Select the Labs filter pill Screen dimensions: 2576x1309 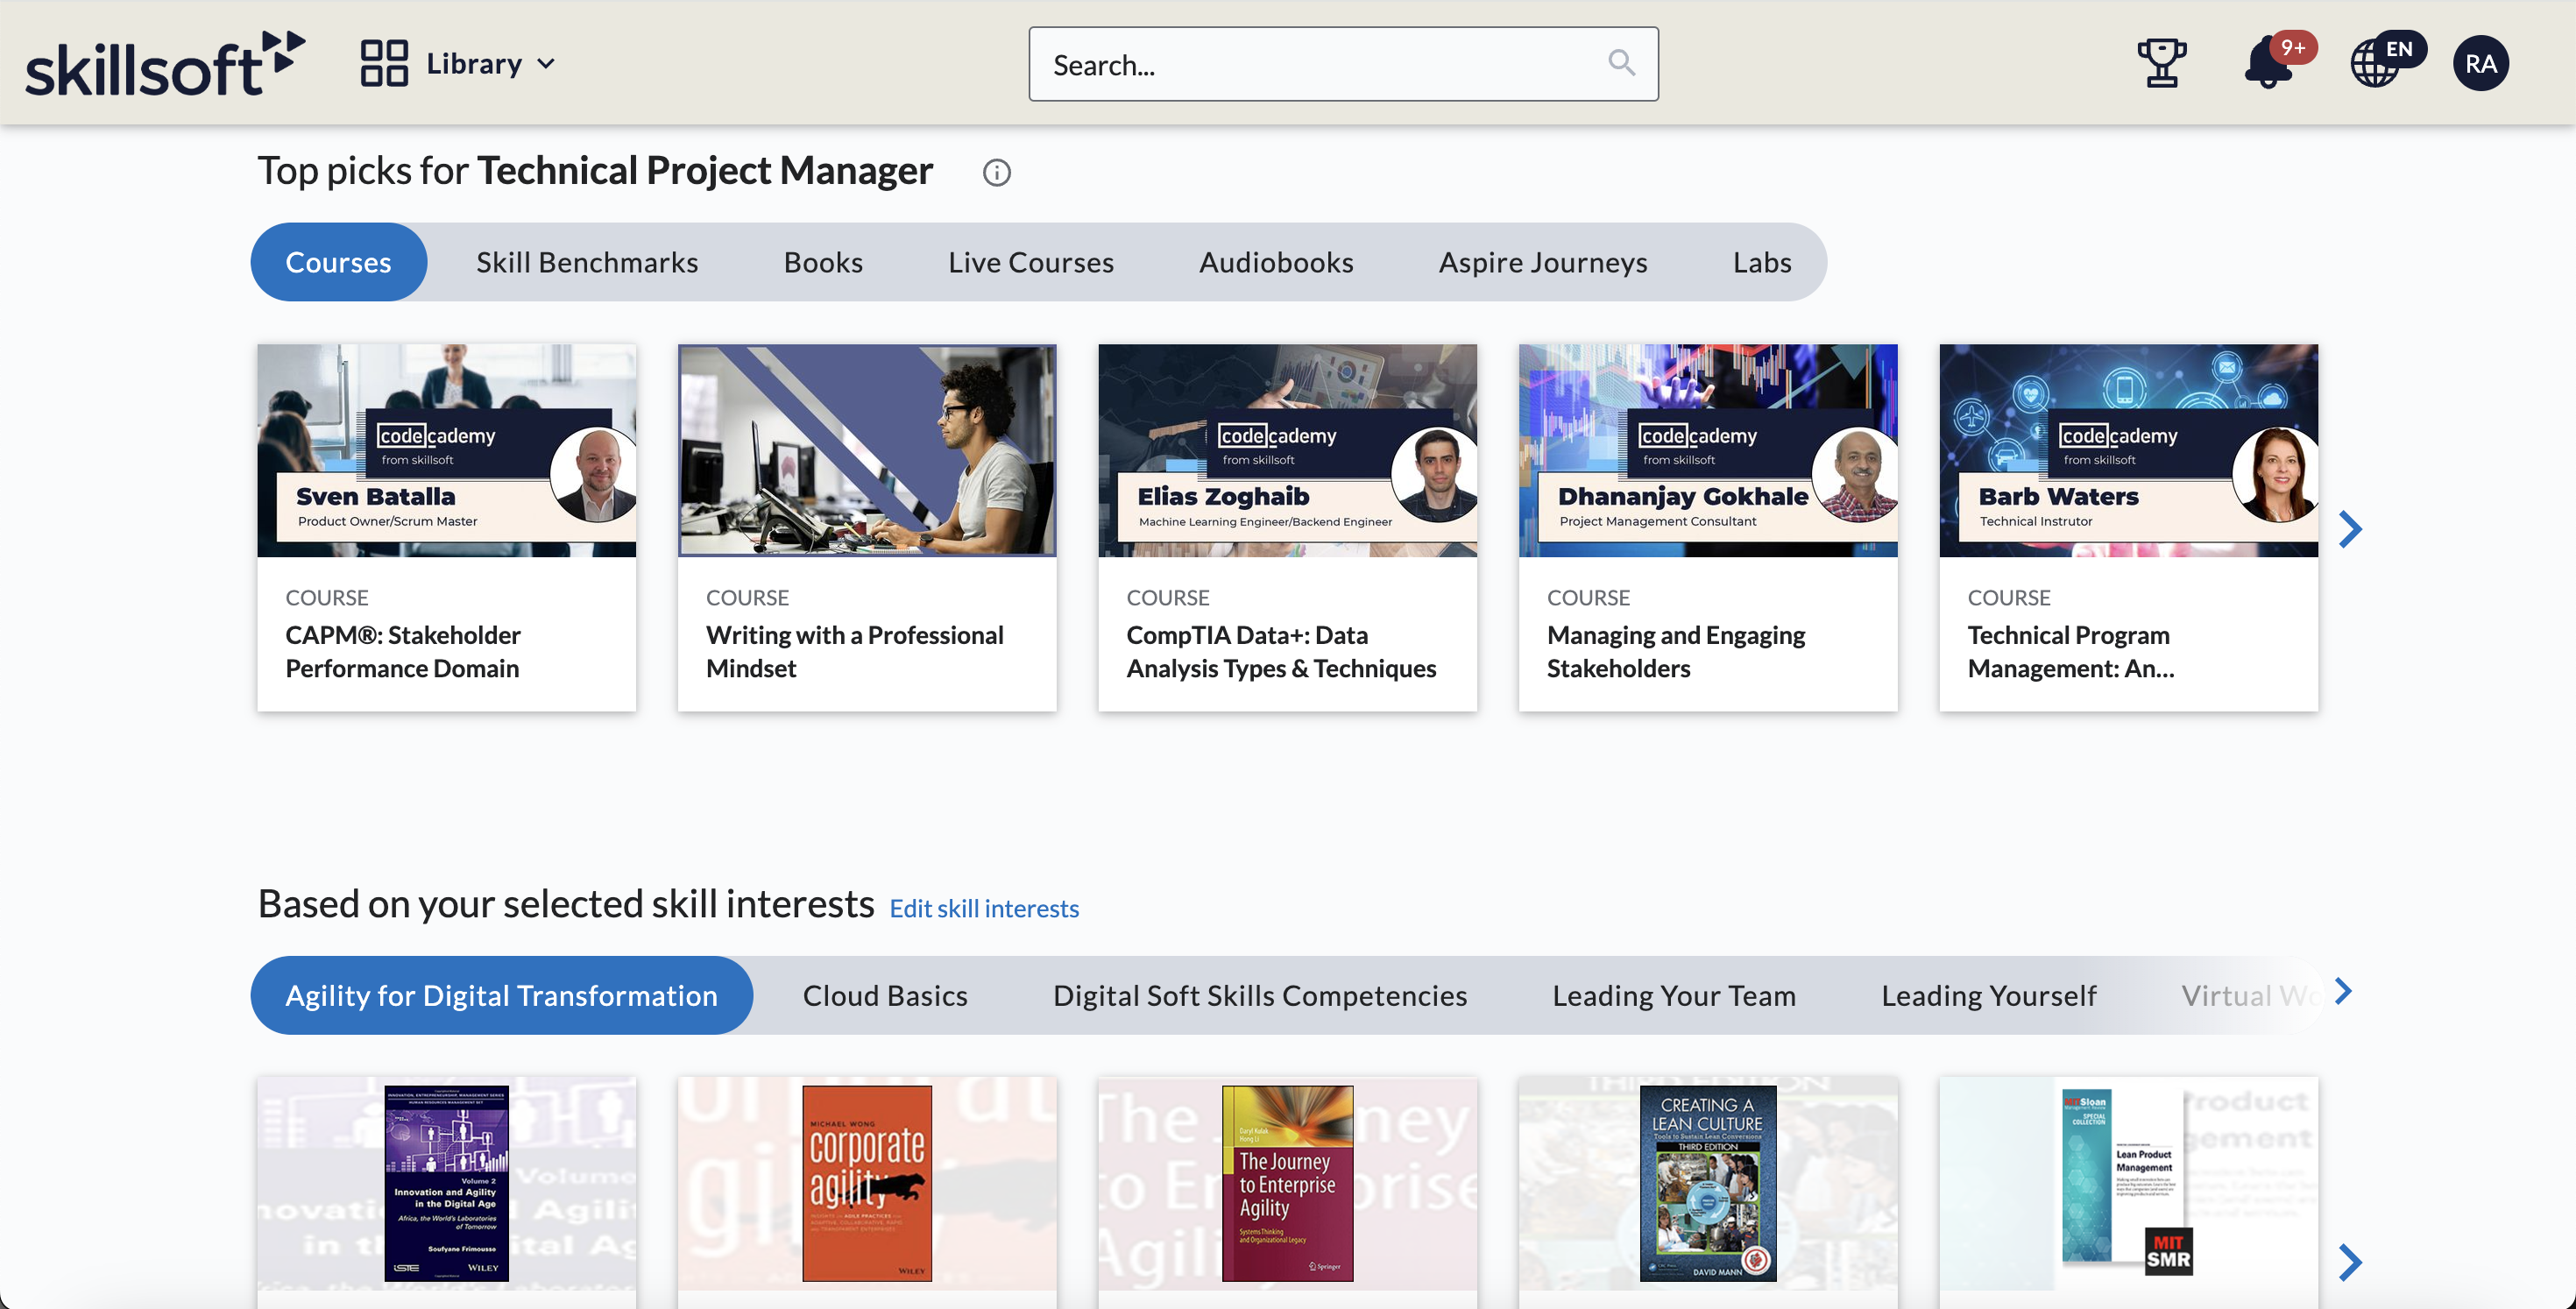pos(1762,261)
